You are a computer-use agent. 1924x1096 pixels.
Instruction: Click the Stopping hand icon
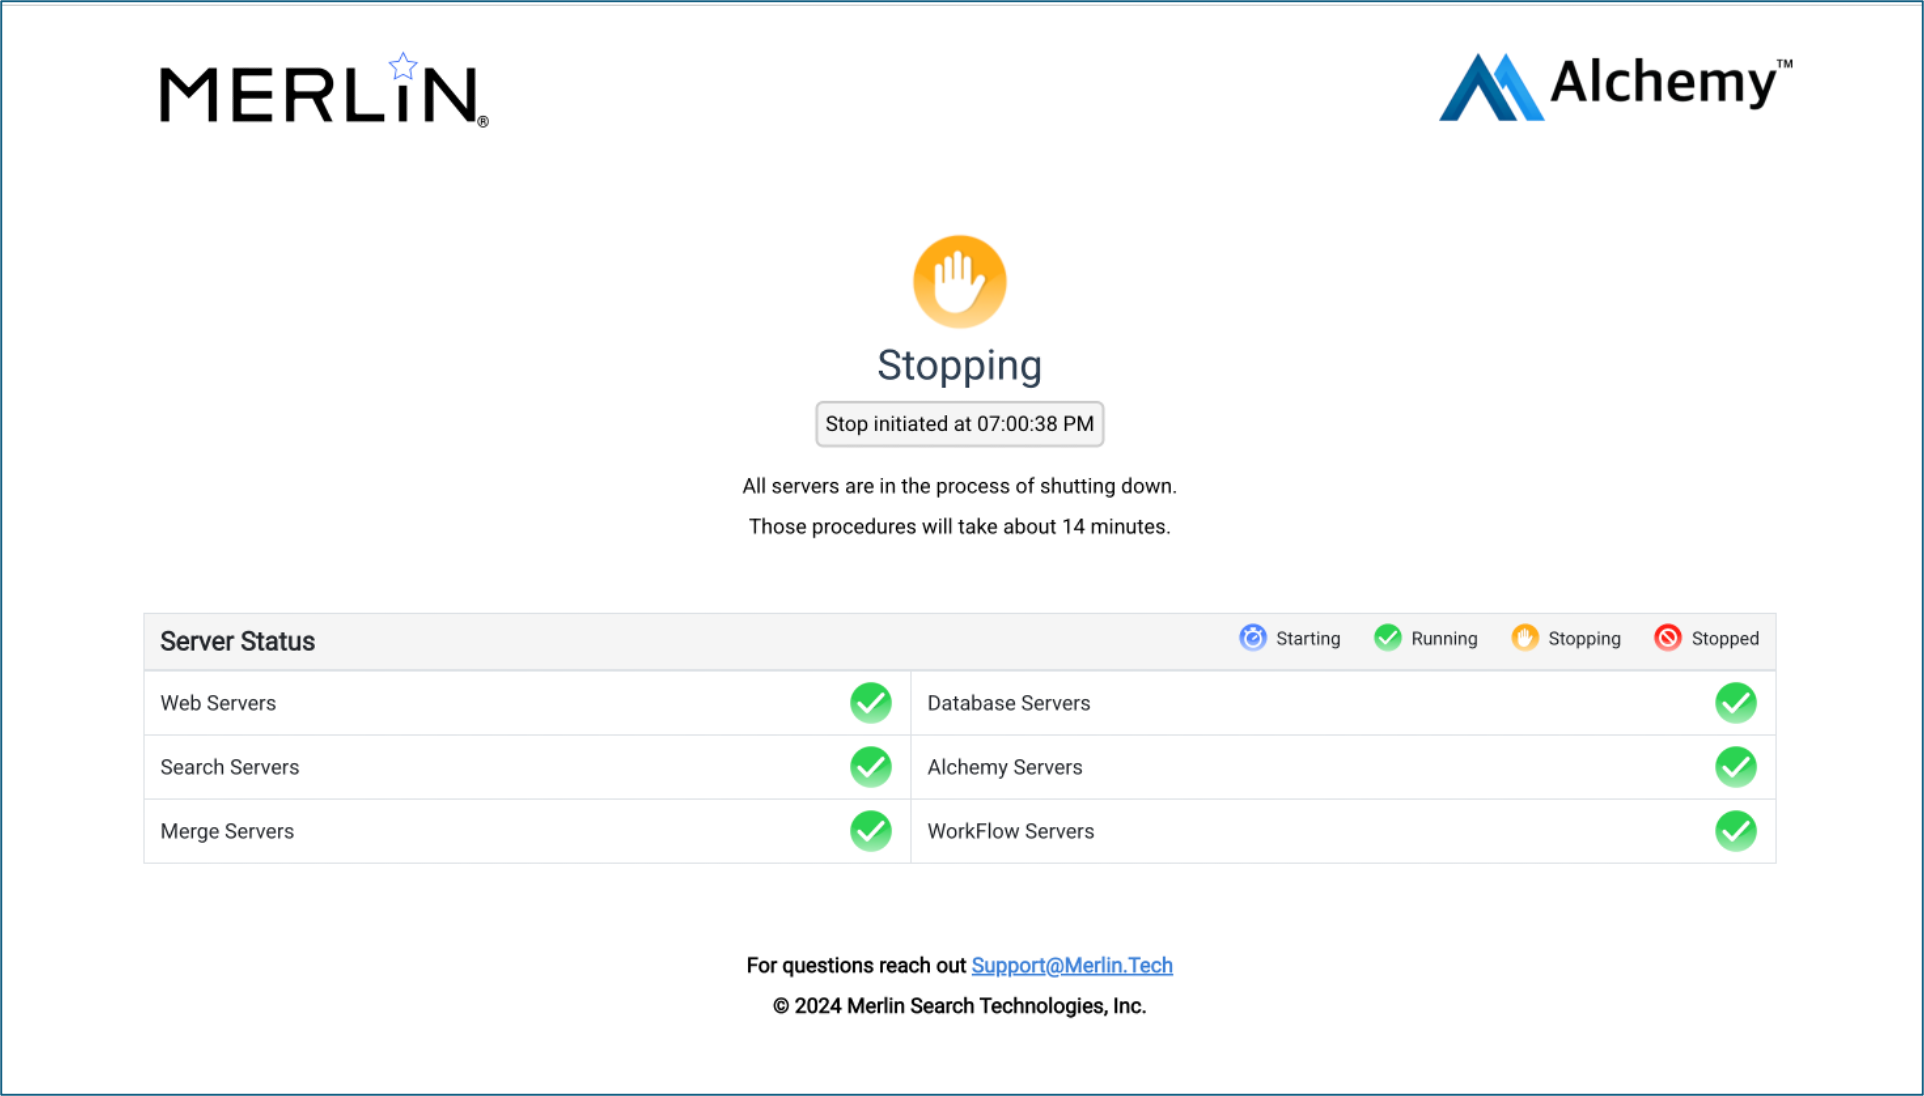pos(958,281)
